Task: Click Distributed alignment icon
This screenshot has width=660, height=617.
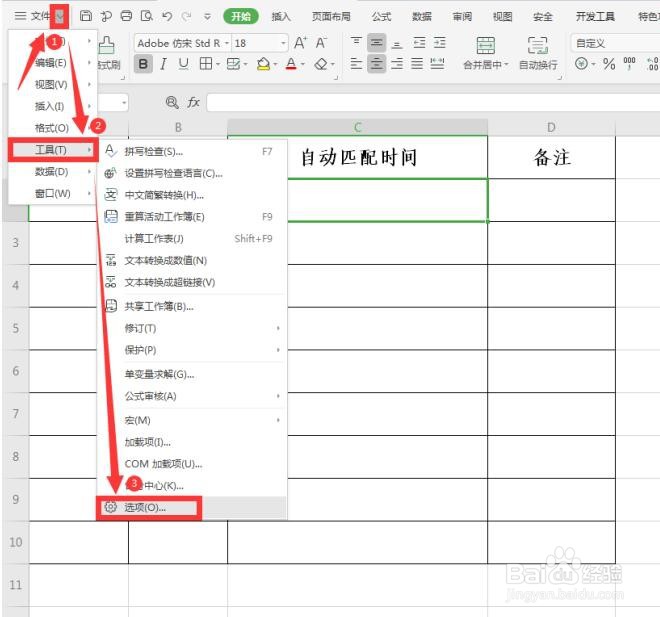Action: tap(437, 64)
